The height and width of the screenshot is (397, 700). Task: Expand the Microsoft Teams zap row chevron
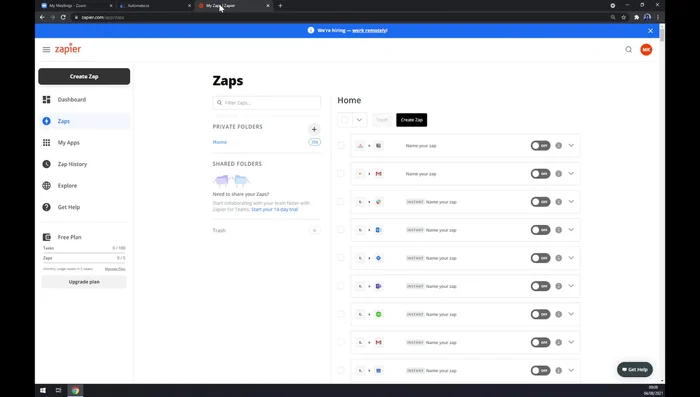coord(571,286)
